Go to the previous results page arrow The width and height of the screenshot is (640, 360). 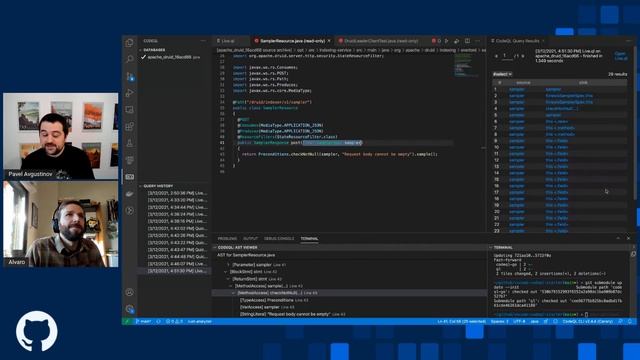(496, 56)
